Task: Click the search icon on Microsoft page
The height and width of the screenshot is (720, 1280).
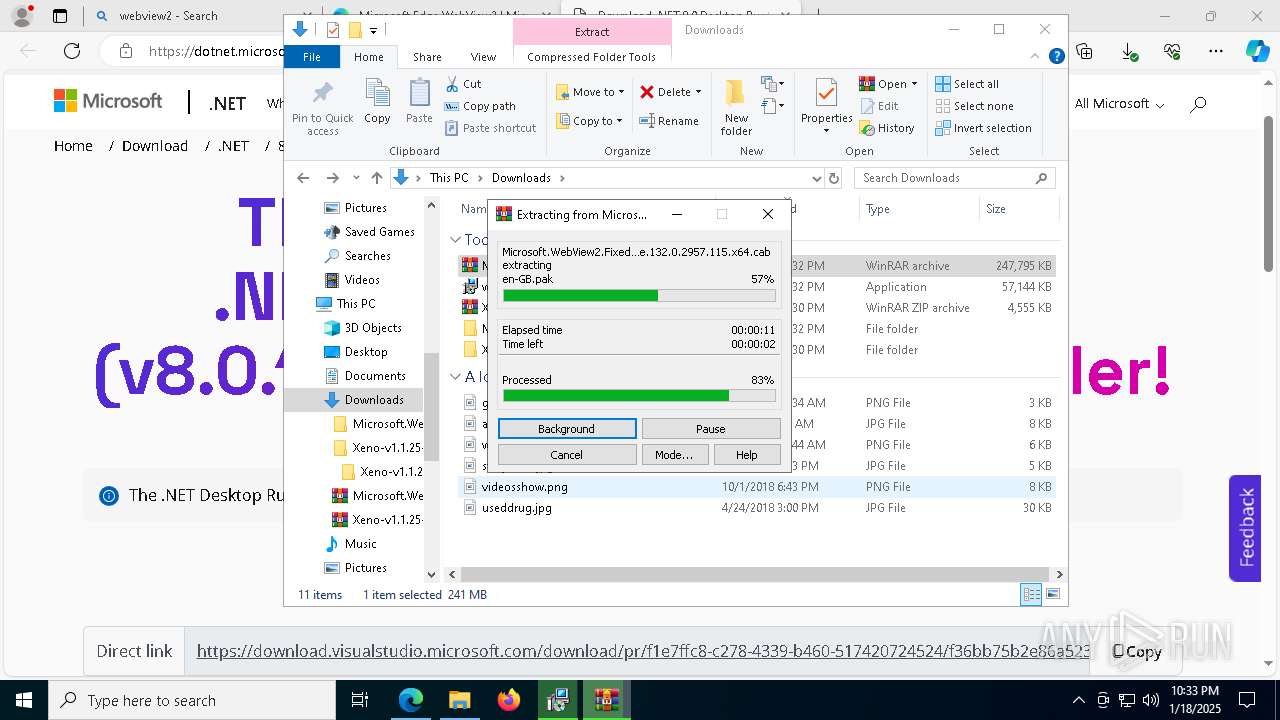Action: coord(1198,103)
